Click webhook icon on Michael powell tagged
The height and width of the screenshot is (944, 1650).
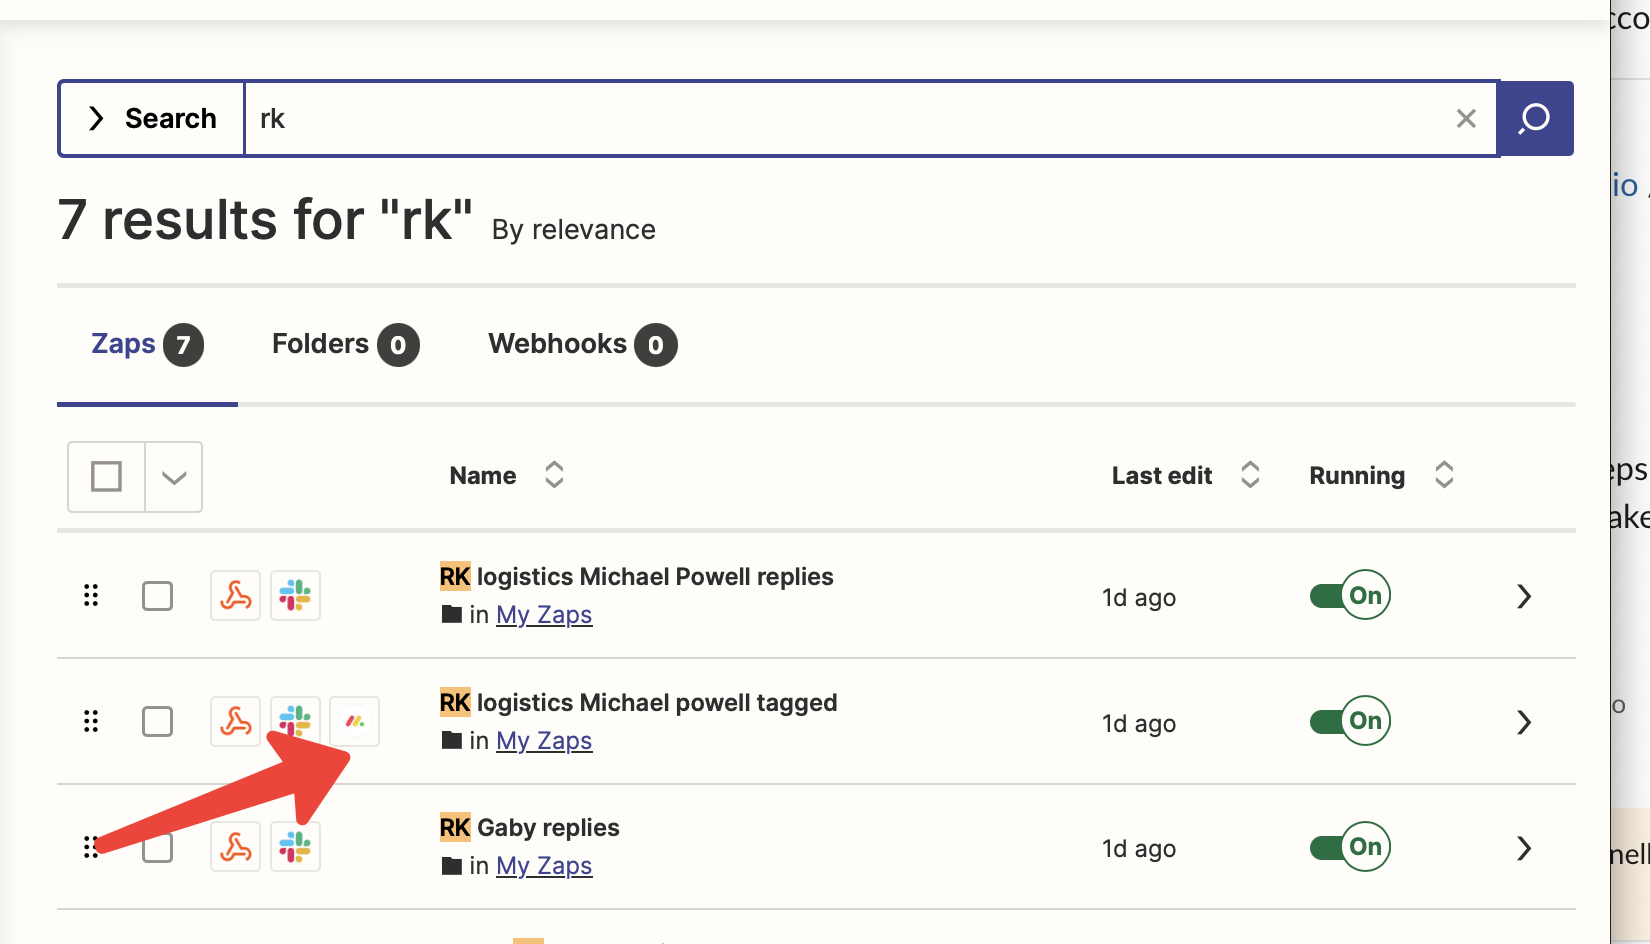[x=236, y=721]
